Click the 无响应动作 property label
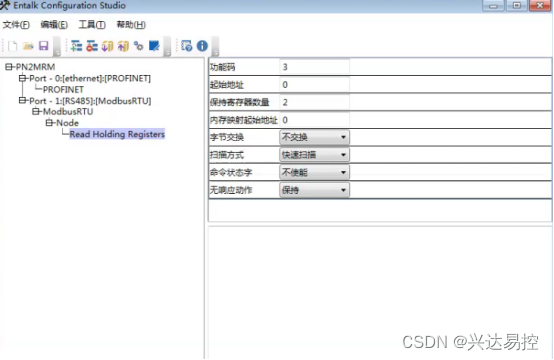 [x=231, y=190]
